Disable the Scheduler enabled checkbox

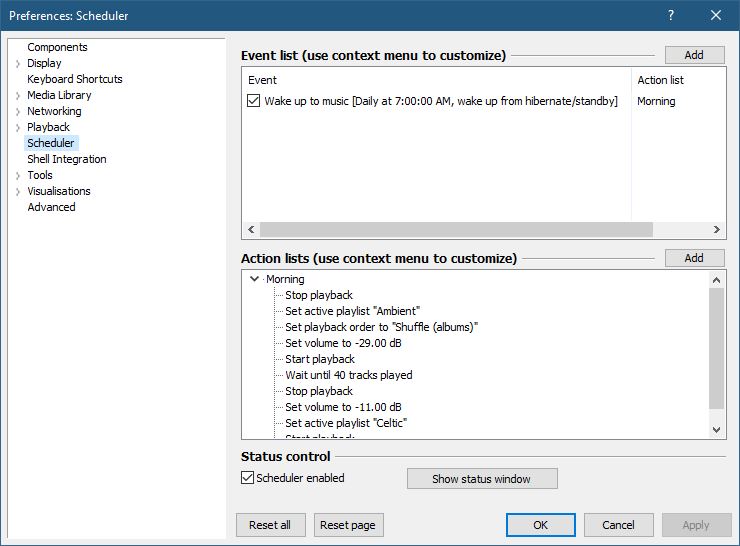(248, 478)
